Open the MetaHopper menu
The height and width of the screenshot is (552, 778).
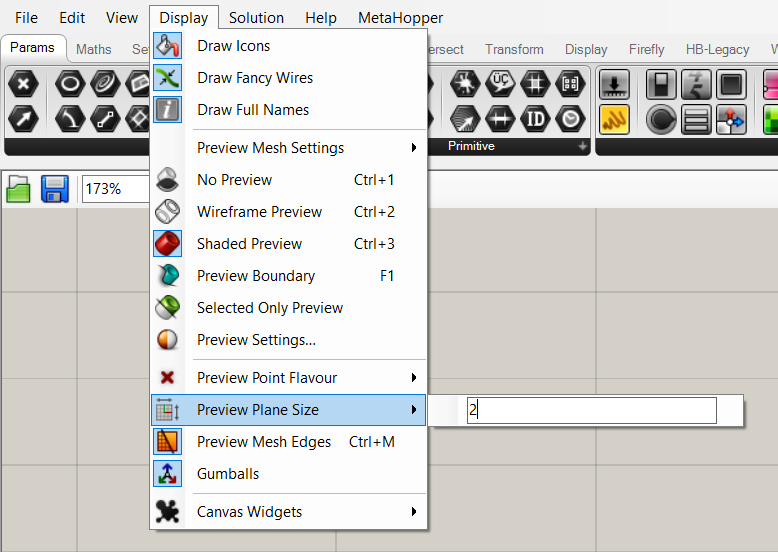point(400,17)
